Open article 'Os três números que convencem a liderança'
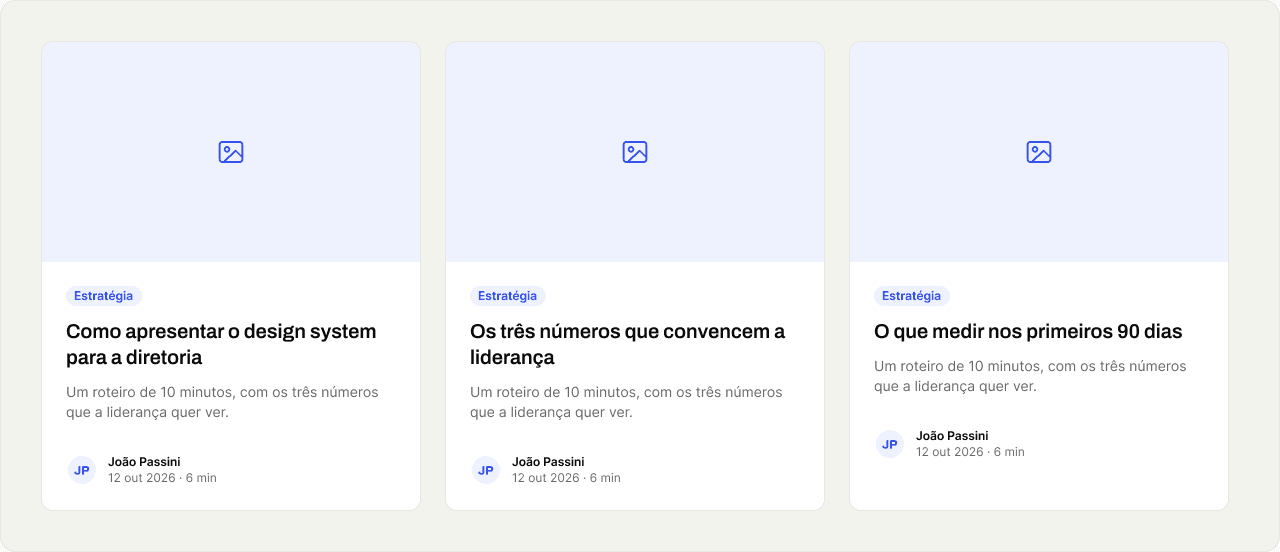The height and width of the screenshot is (552, 1280). pyautogui.click(x=628, y=344)
